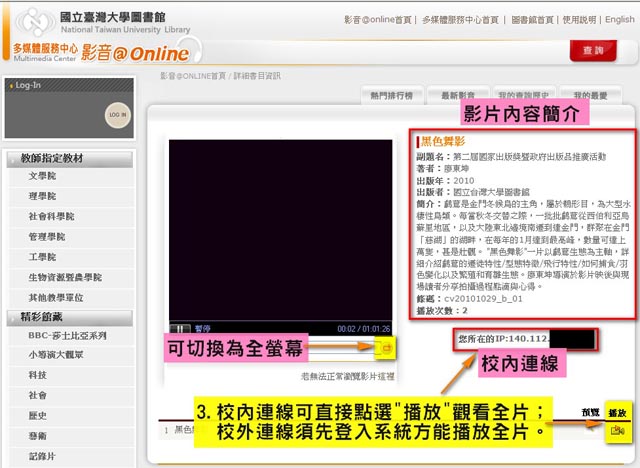Switch language to English

(620, 20)
